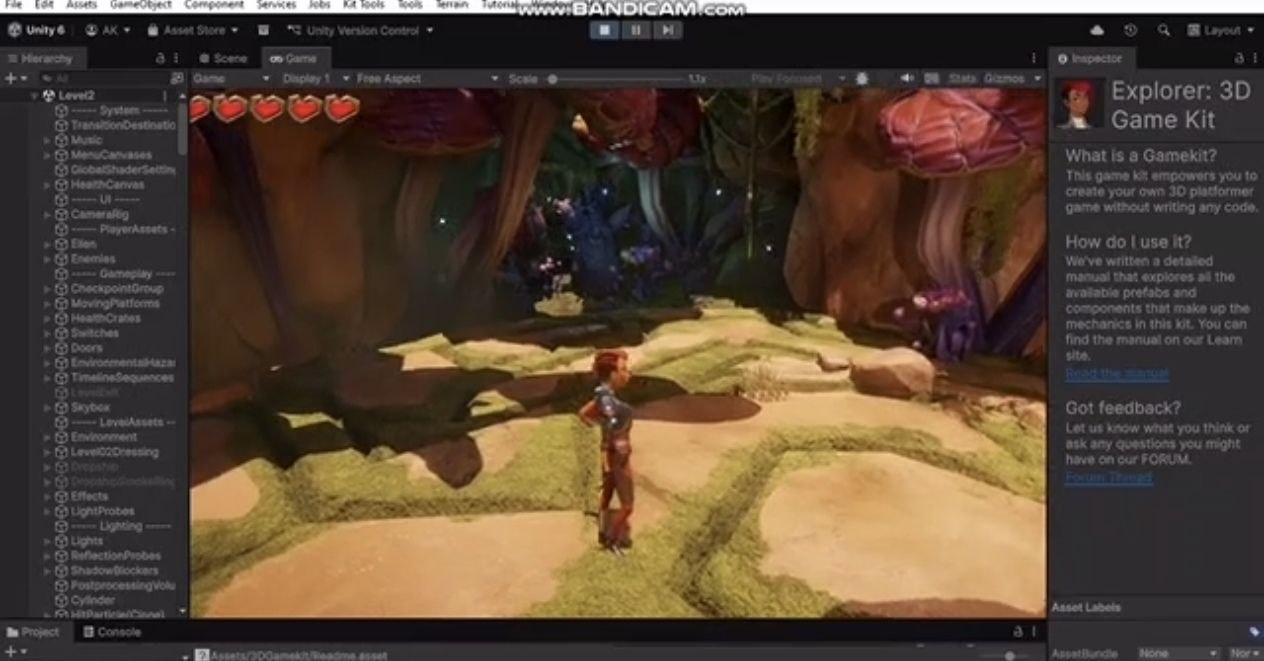Click the Read the manual link
1264x661 pixels.
click(1116, 373)
